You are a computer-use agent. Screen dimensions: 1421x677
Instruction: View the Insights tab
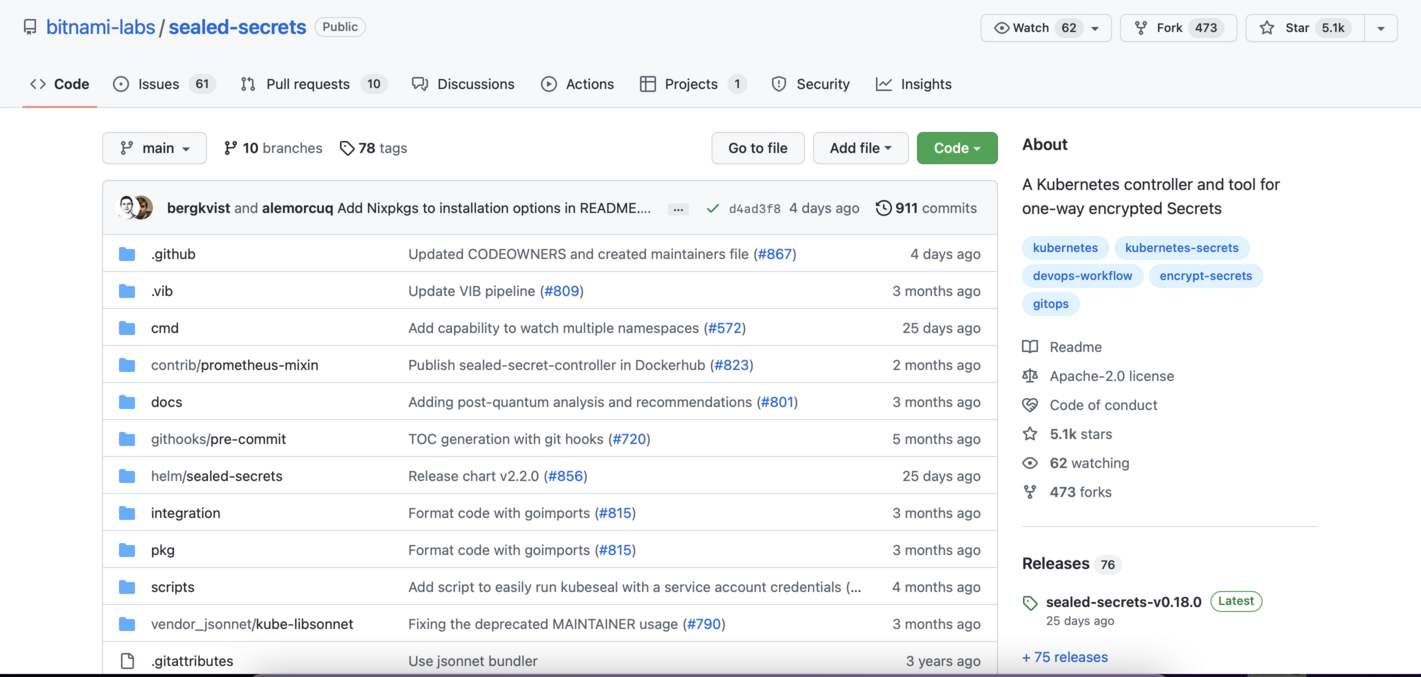click(914, 84)
